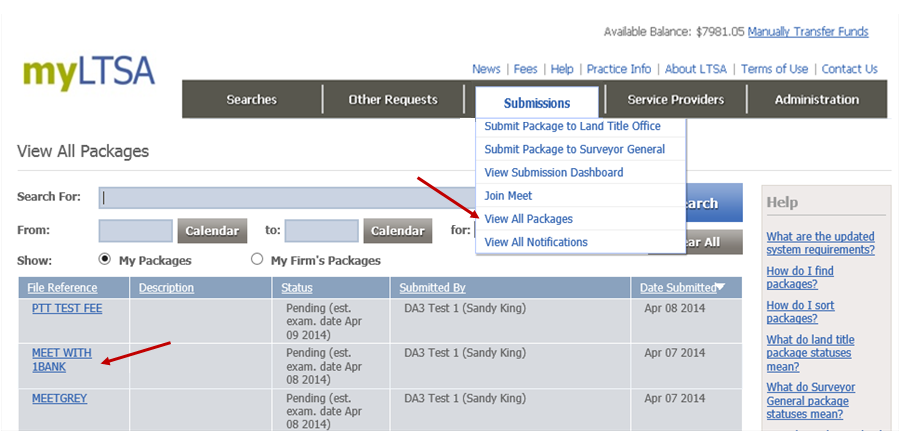Open the Administration menu
This screenshot has height=432, width=900.
point(817,100)
